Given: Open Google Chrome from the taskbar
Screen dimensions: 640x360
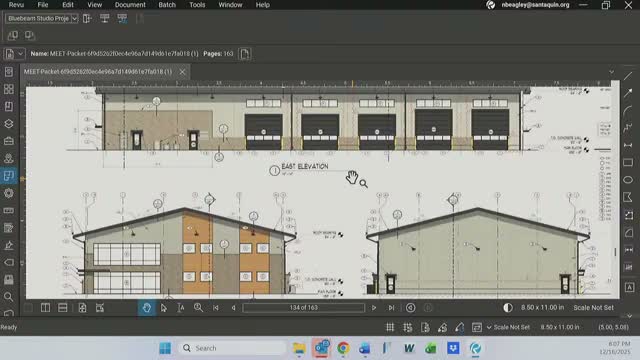Looking at the screenshot, I should [x=343, y=348].
